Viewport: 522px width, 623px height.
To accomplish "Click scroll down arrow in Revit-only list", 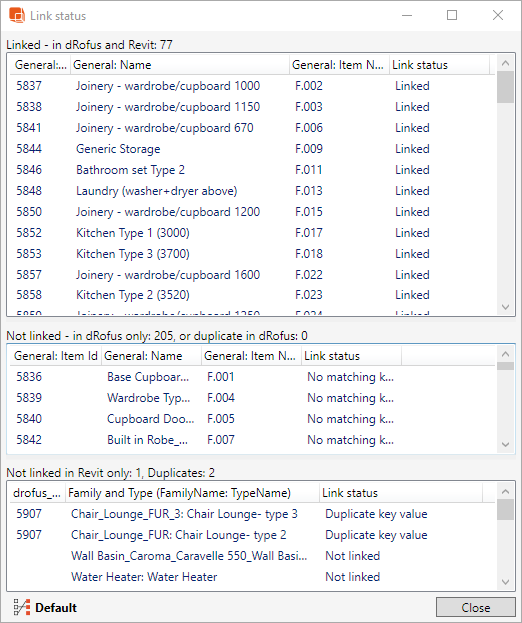I will pyautogui.click(x=505, y=582).
